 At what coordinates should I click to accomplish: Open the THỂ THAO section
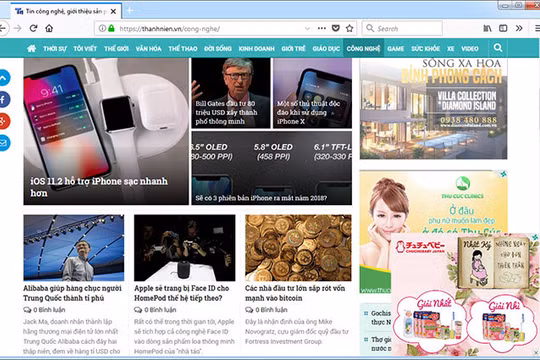183,49
